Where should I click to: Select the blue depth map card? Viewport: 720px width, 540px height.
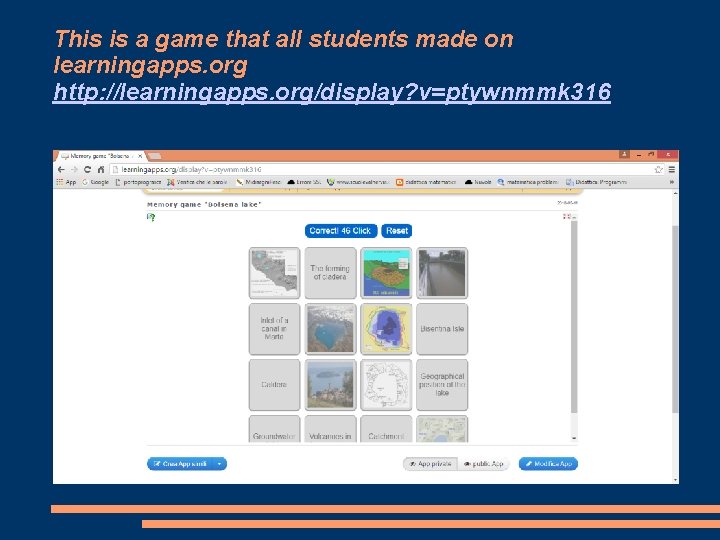(x=386, y=329)
